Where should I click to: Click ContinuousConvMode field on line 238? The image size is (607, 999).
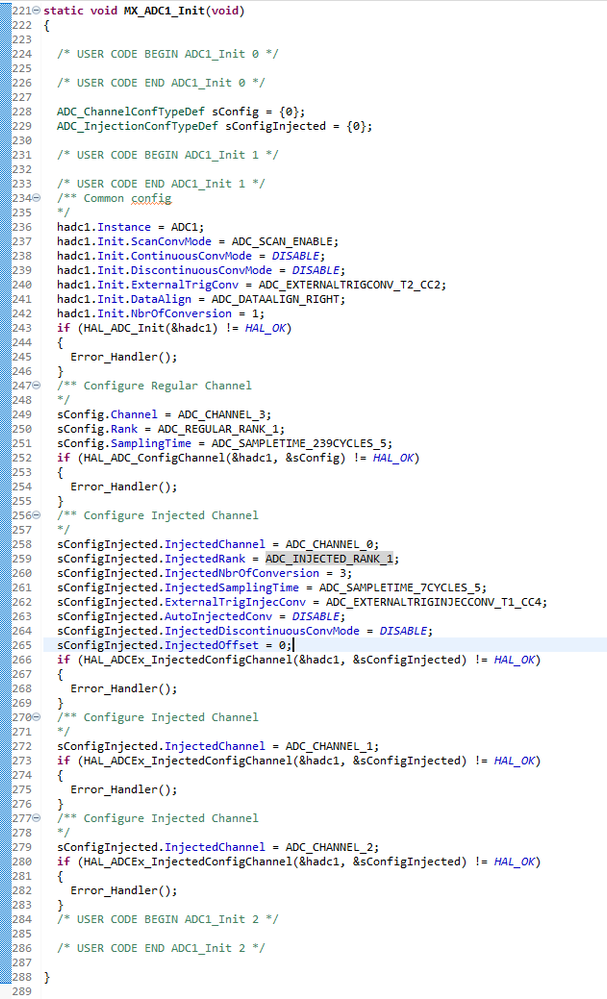[x=191, y=256]
